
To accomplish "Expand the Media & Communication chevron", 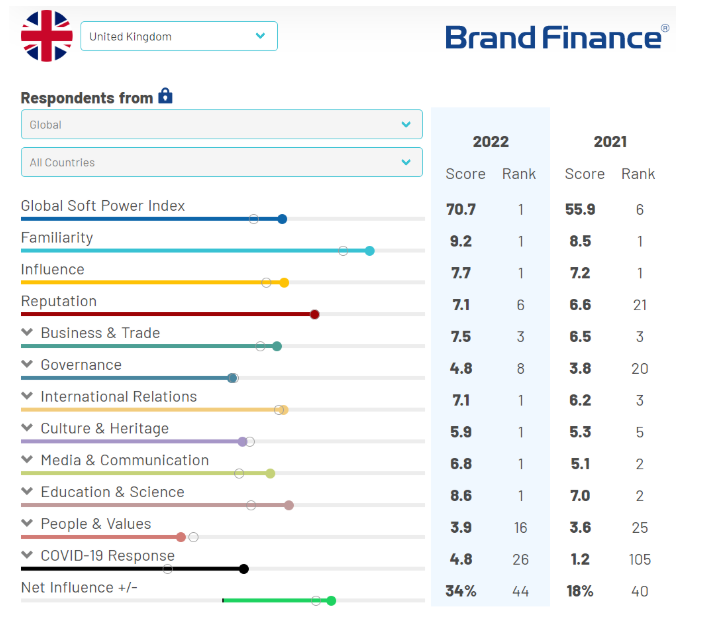I will [27, 461].
